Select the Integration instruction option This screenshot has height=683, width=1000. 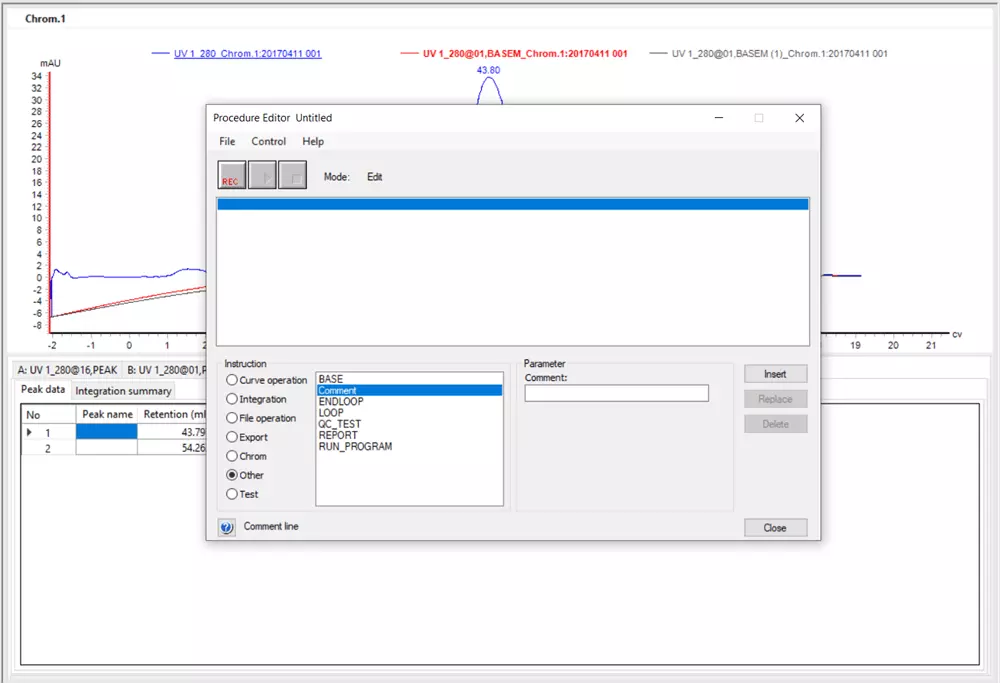(232, 399)
